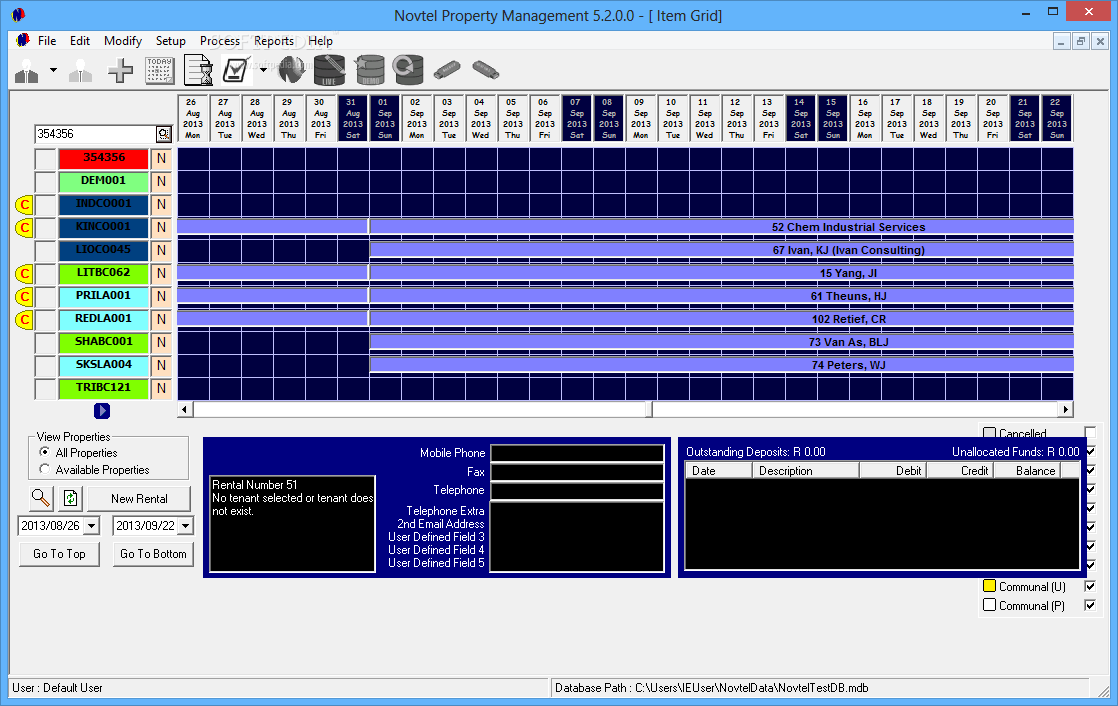
Task: Open the Process menu
Action: pyautogui.click(x=220, y=41)
